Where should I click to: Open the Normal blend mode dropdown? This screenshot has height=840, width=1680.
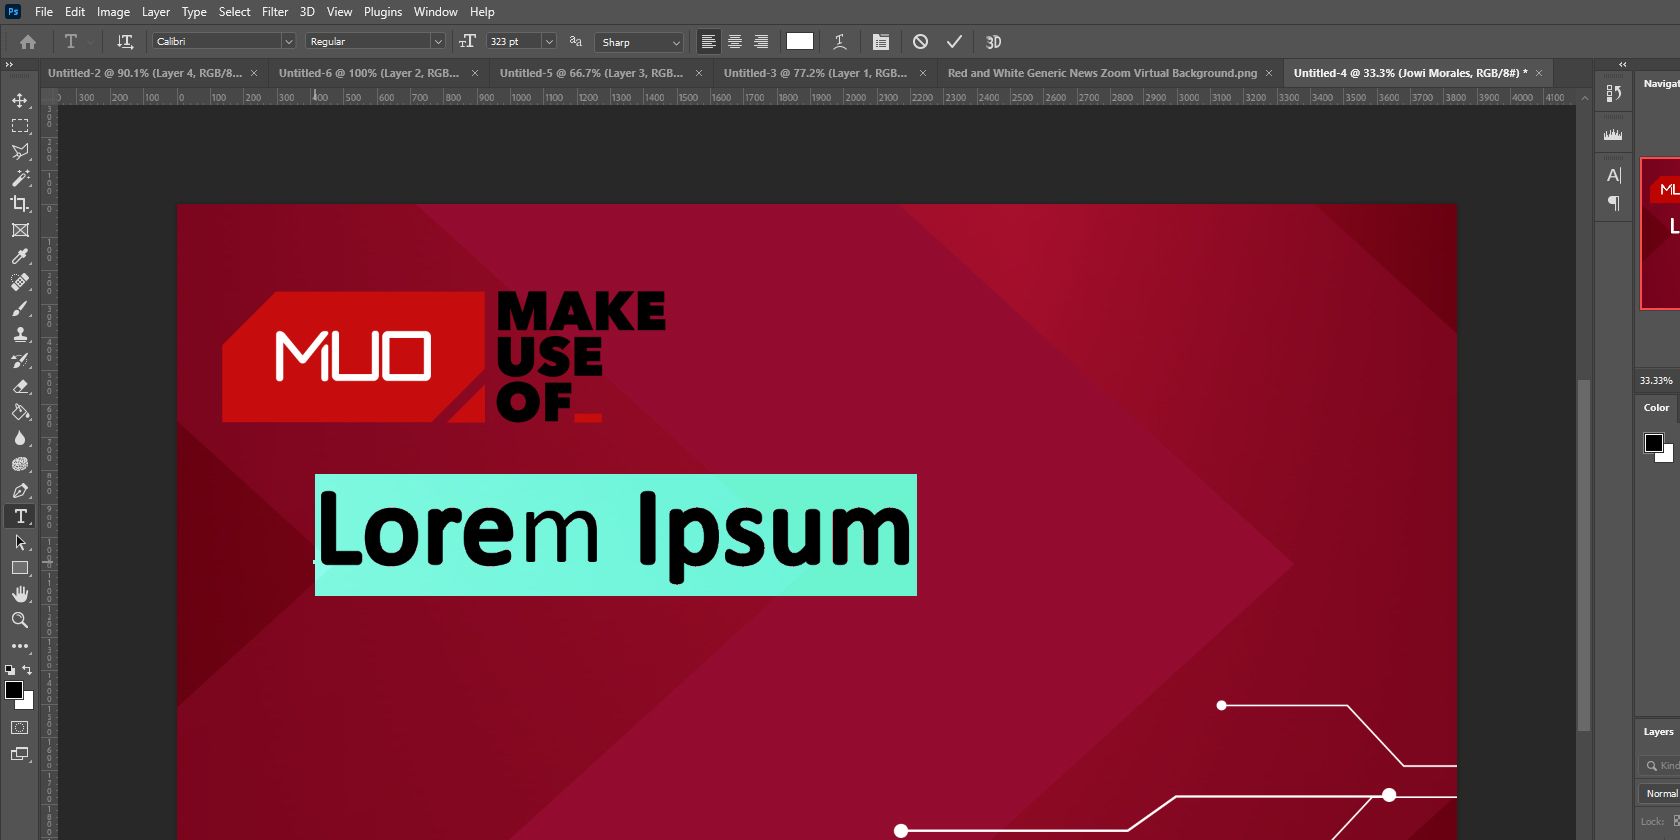[x=1661, y=794]
